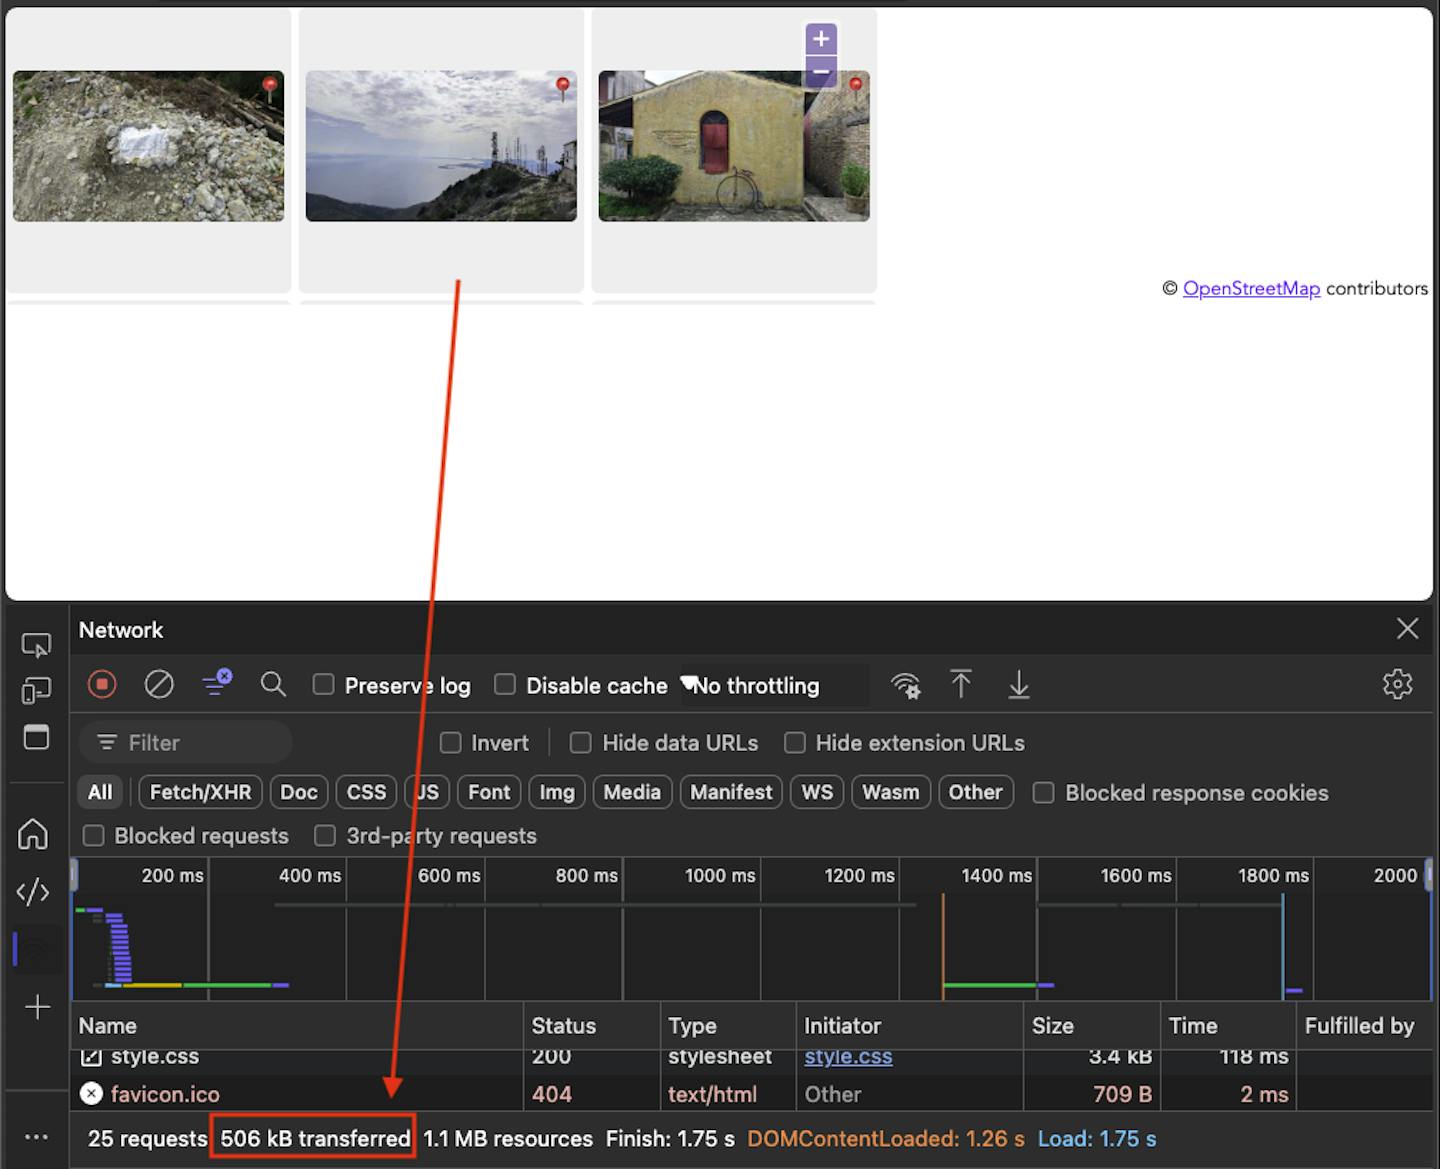1440x1169 pixels.
Task: Toggle device emulation icon in sidebar
Action: click(x=36, y=691)
